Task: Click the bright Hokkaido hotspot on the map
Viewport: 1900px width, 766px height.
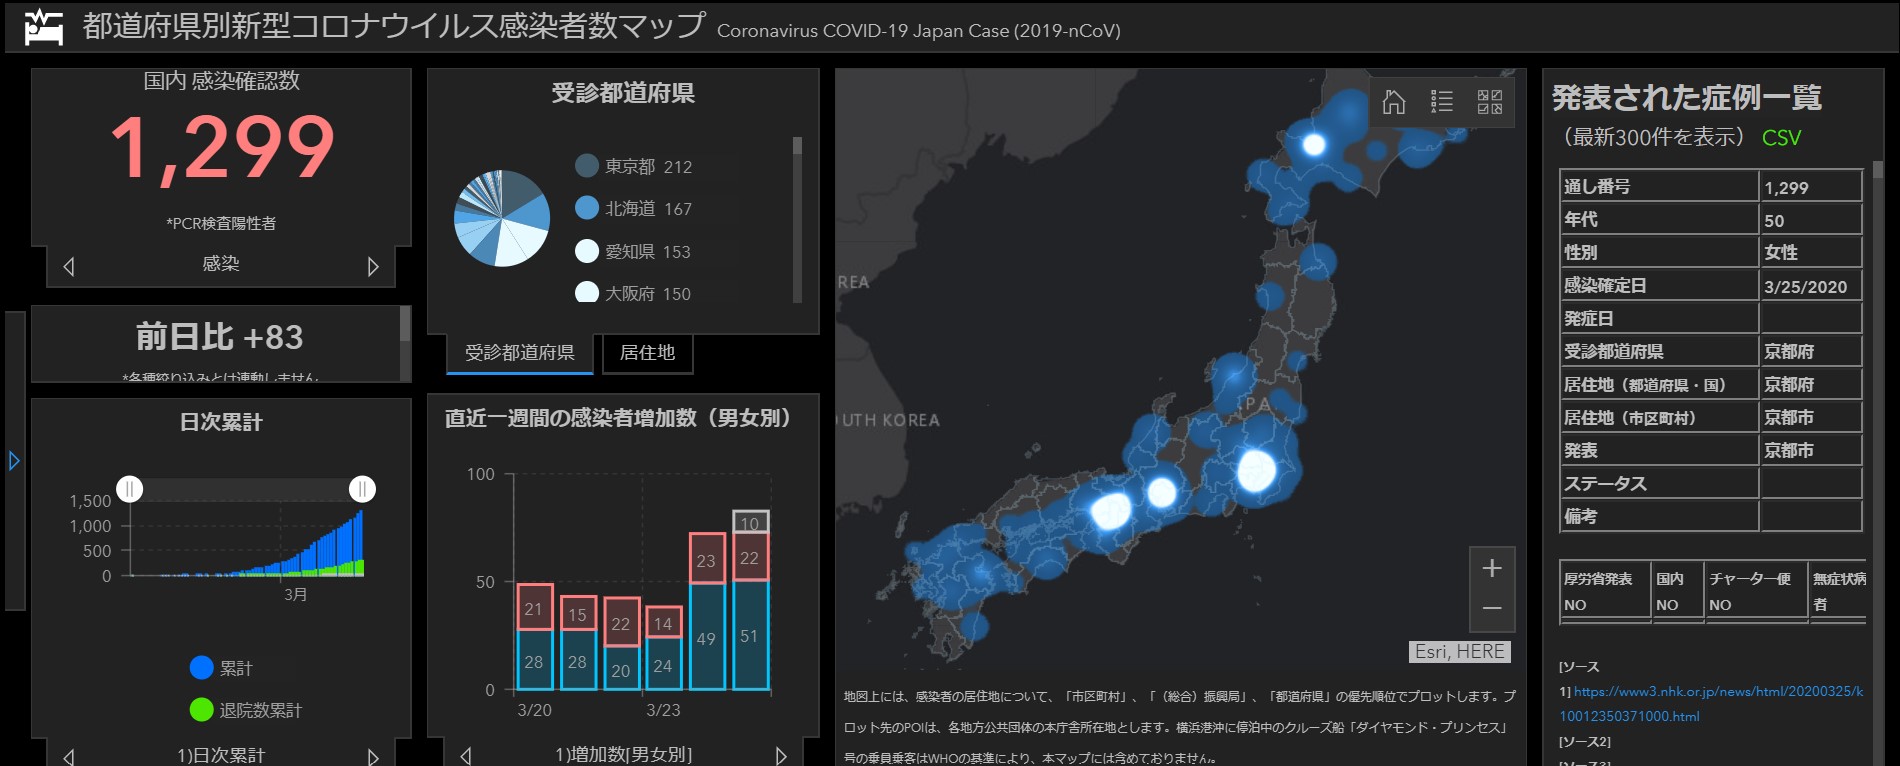Action: click(1313, 145)
